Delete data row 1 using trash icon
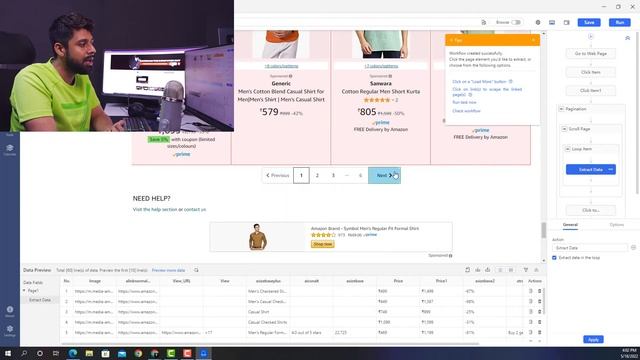 [x=539, y=291]
